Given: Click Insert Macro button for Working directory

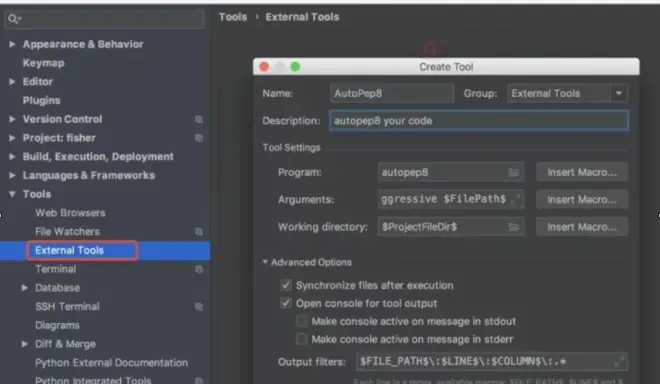Looking at the screenshot, I should tap(582, 227).
